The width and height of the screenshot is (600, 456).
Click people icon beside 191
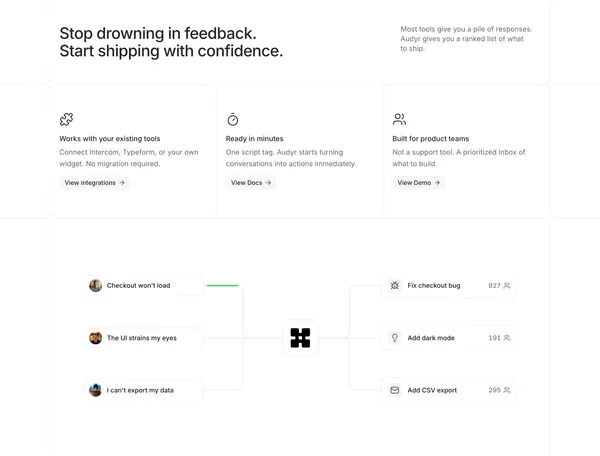[507, 338]
